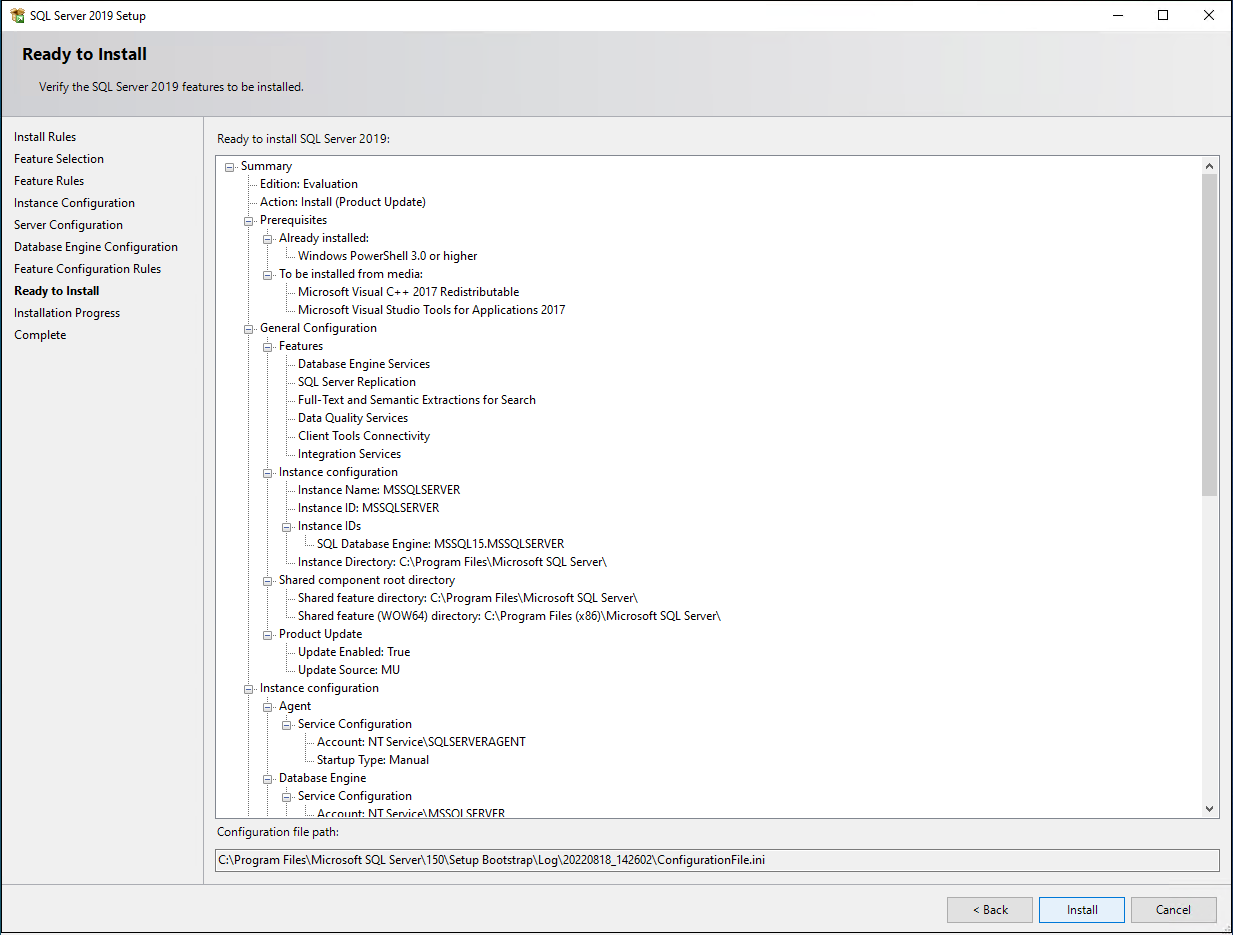Select Update Enabled: True row

pyautogui.click(x=354, y=652)
